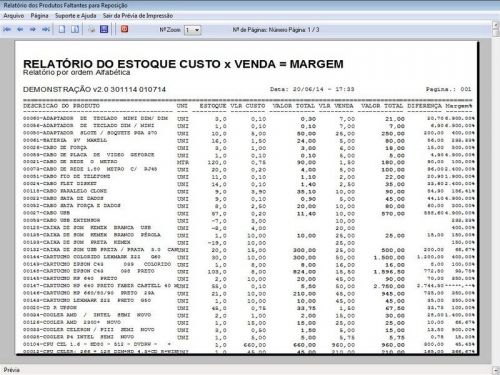Click the DIFERENÇA column header
Viewport: 500px width, 375px height.
pyautogui.click(x=424, y=106)
